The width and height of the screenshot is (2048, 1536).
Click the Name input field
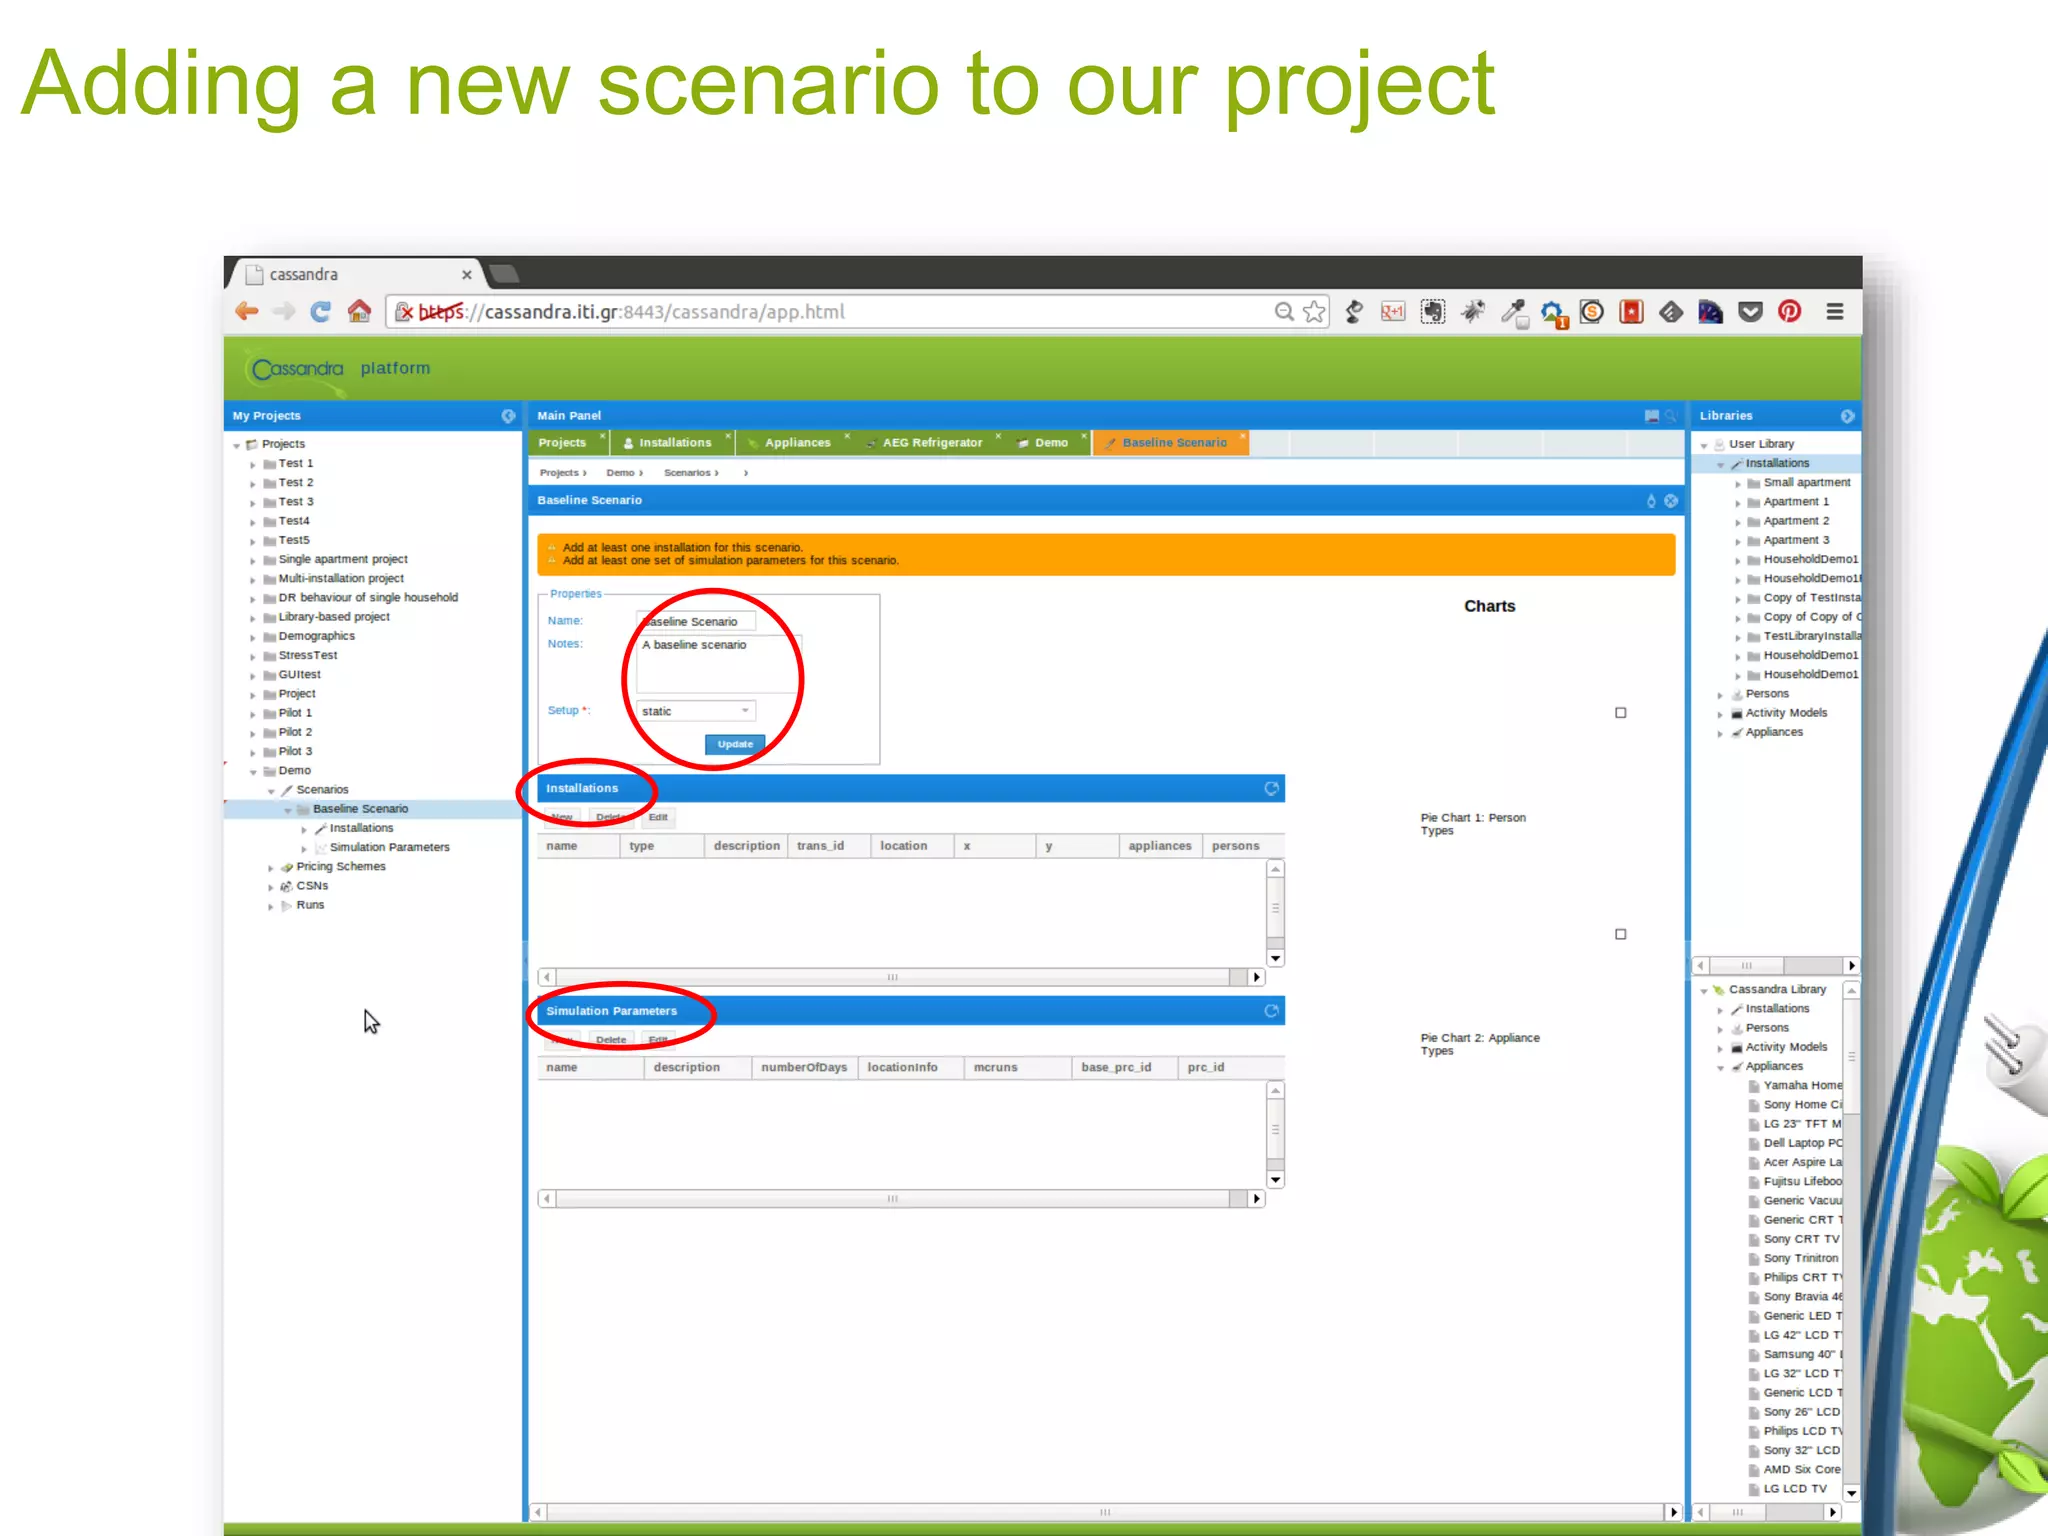point(696,622)
